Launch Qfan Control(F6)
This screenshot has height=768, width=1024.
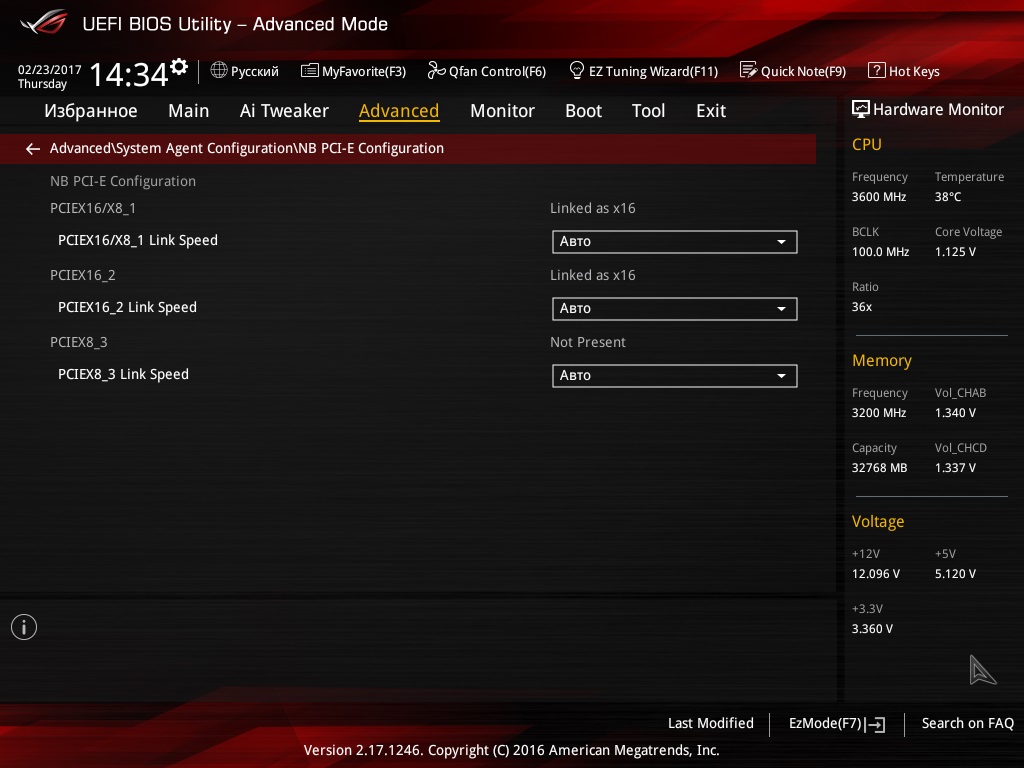[487, 71]
